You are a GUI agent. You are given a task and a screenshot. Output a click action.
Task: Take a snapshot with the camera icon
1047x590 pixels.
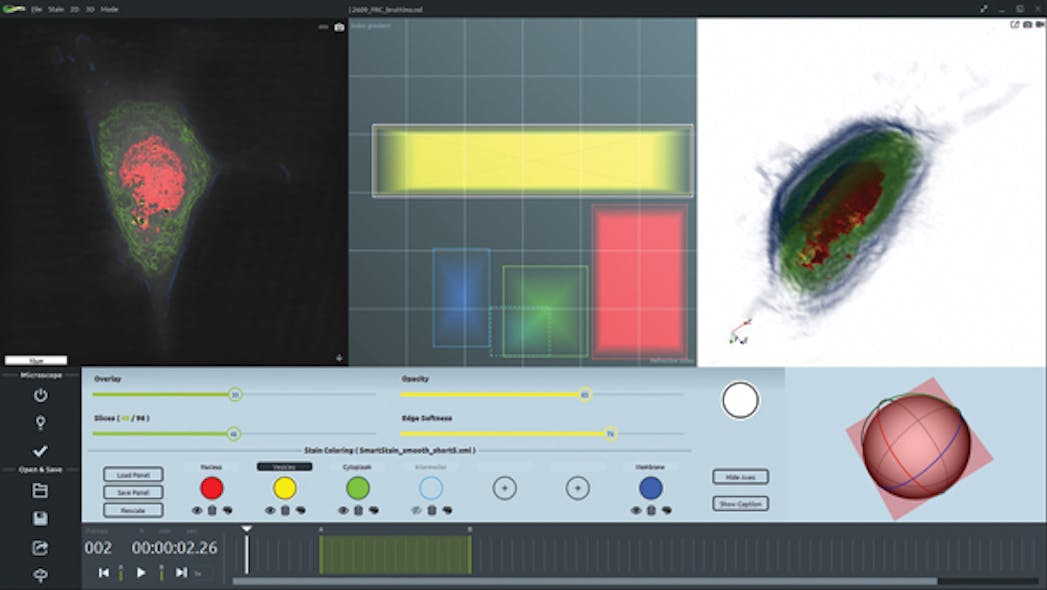pyautogui.click(x=340, y=27)
